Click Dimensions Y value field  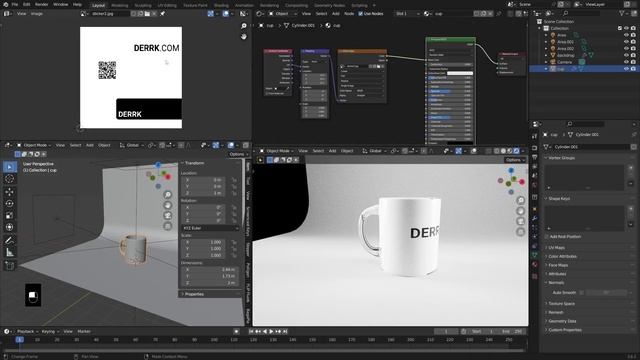[x=210, y=276]
